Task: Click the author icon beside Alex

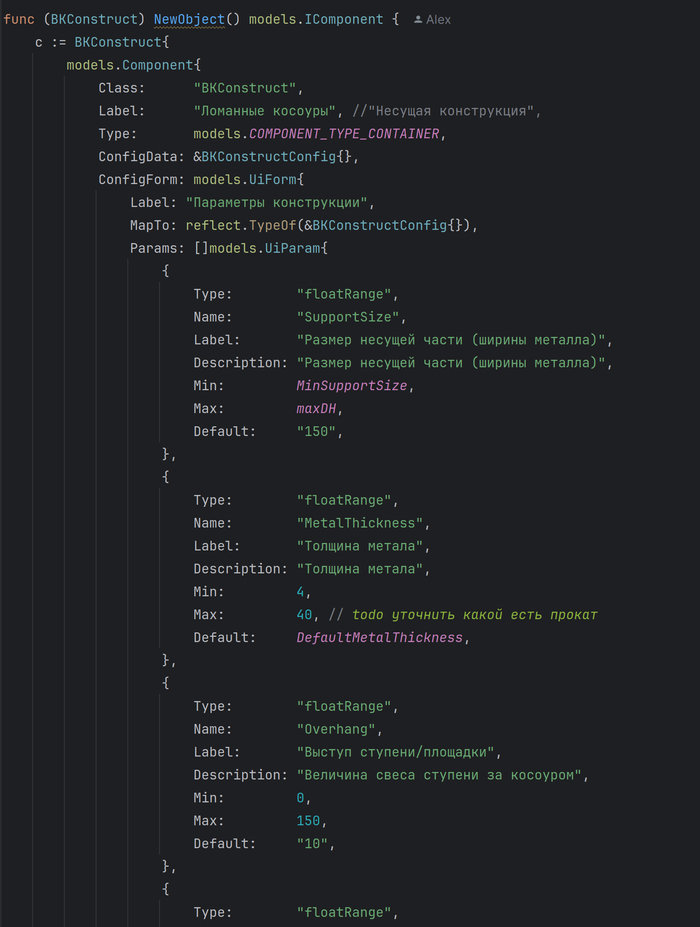Action: [x=418, y=20]
